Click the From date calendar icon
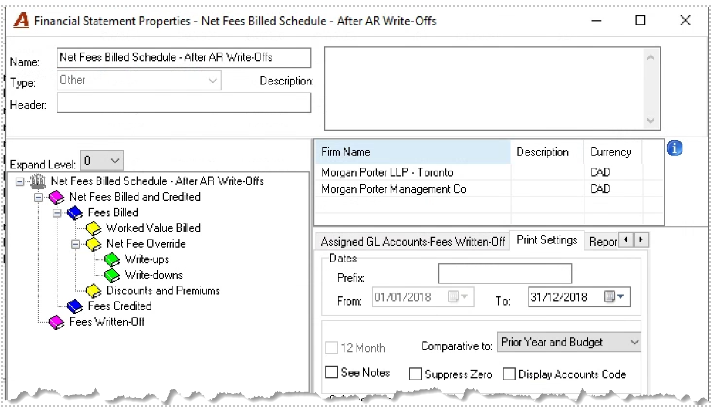The width and height of the screenshot is (716, 412). pos(458,297)
